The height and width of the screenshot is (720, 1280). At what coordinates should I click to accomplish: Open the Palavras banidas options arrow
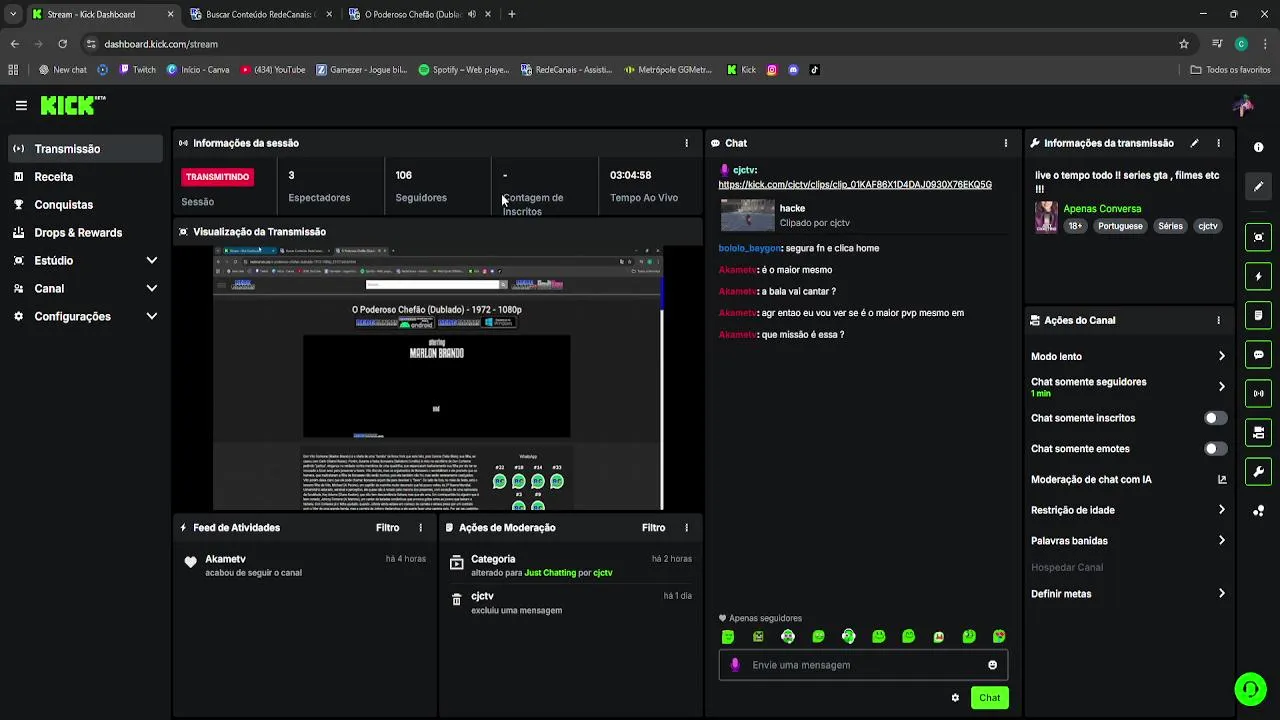(x=1221, y=541)
